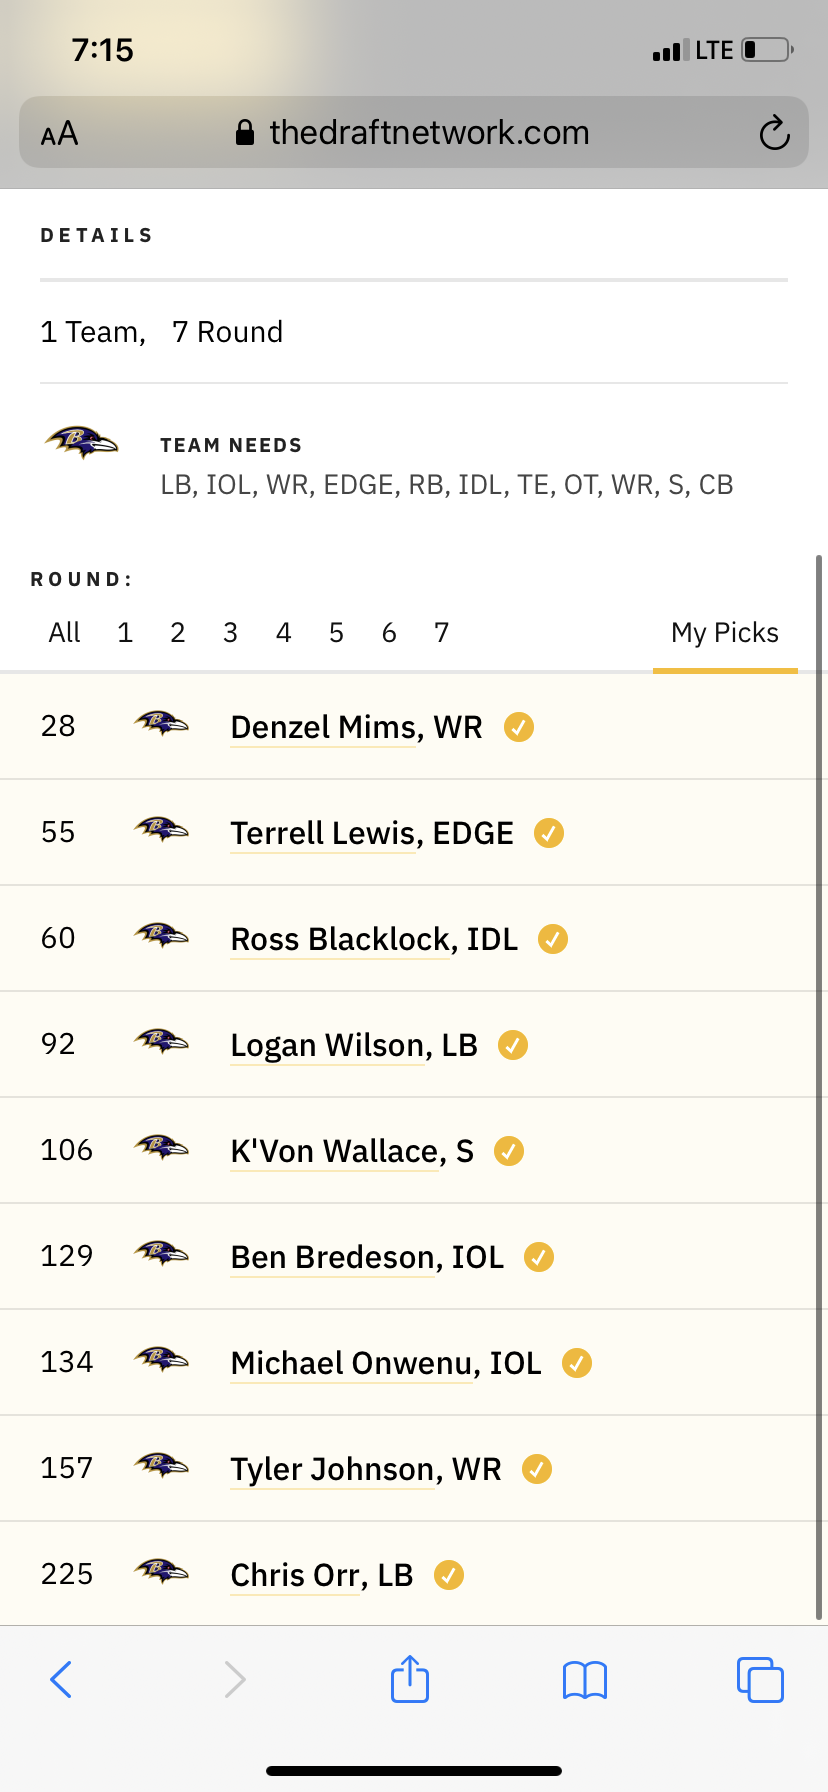Screen dimensions: 828x1792
Task: Open Michael Onwenu player link
Action: (x=386, y=1364)
